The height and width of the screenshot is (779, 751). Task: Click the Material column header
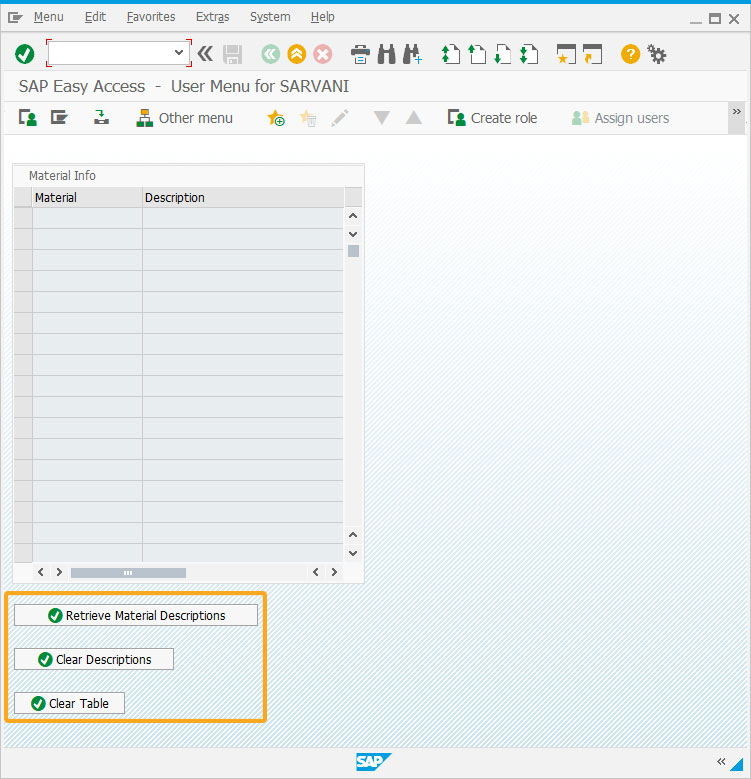coord(87,197)
